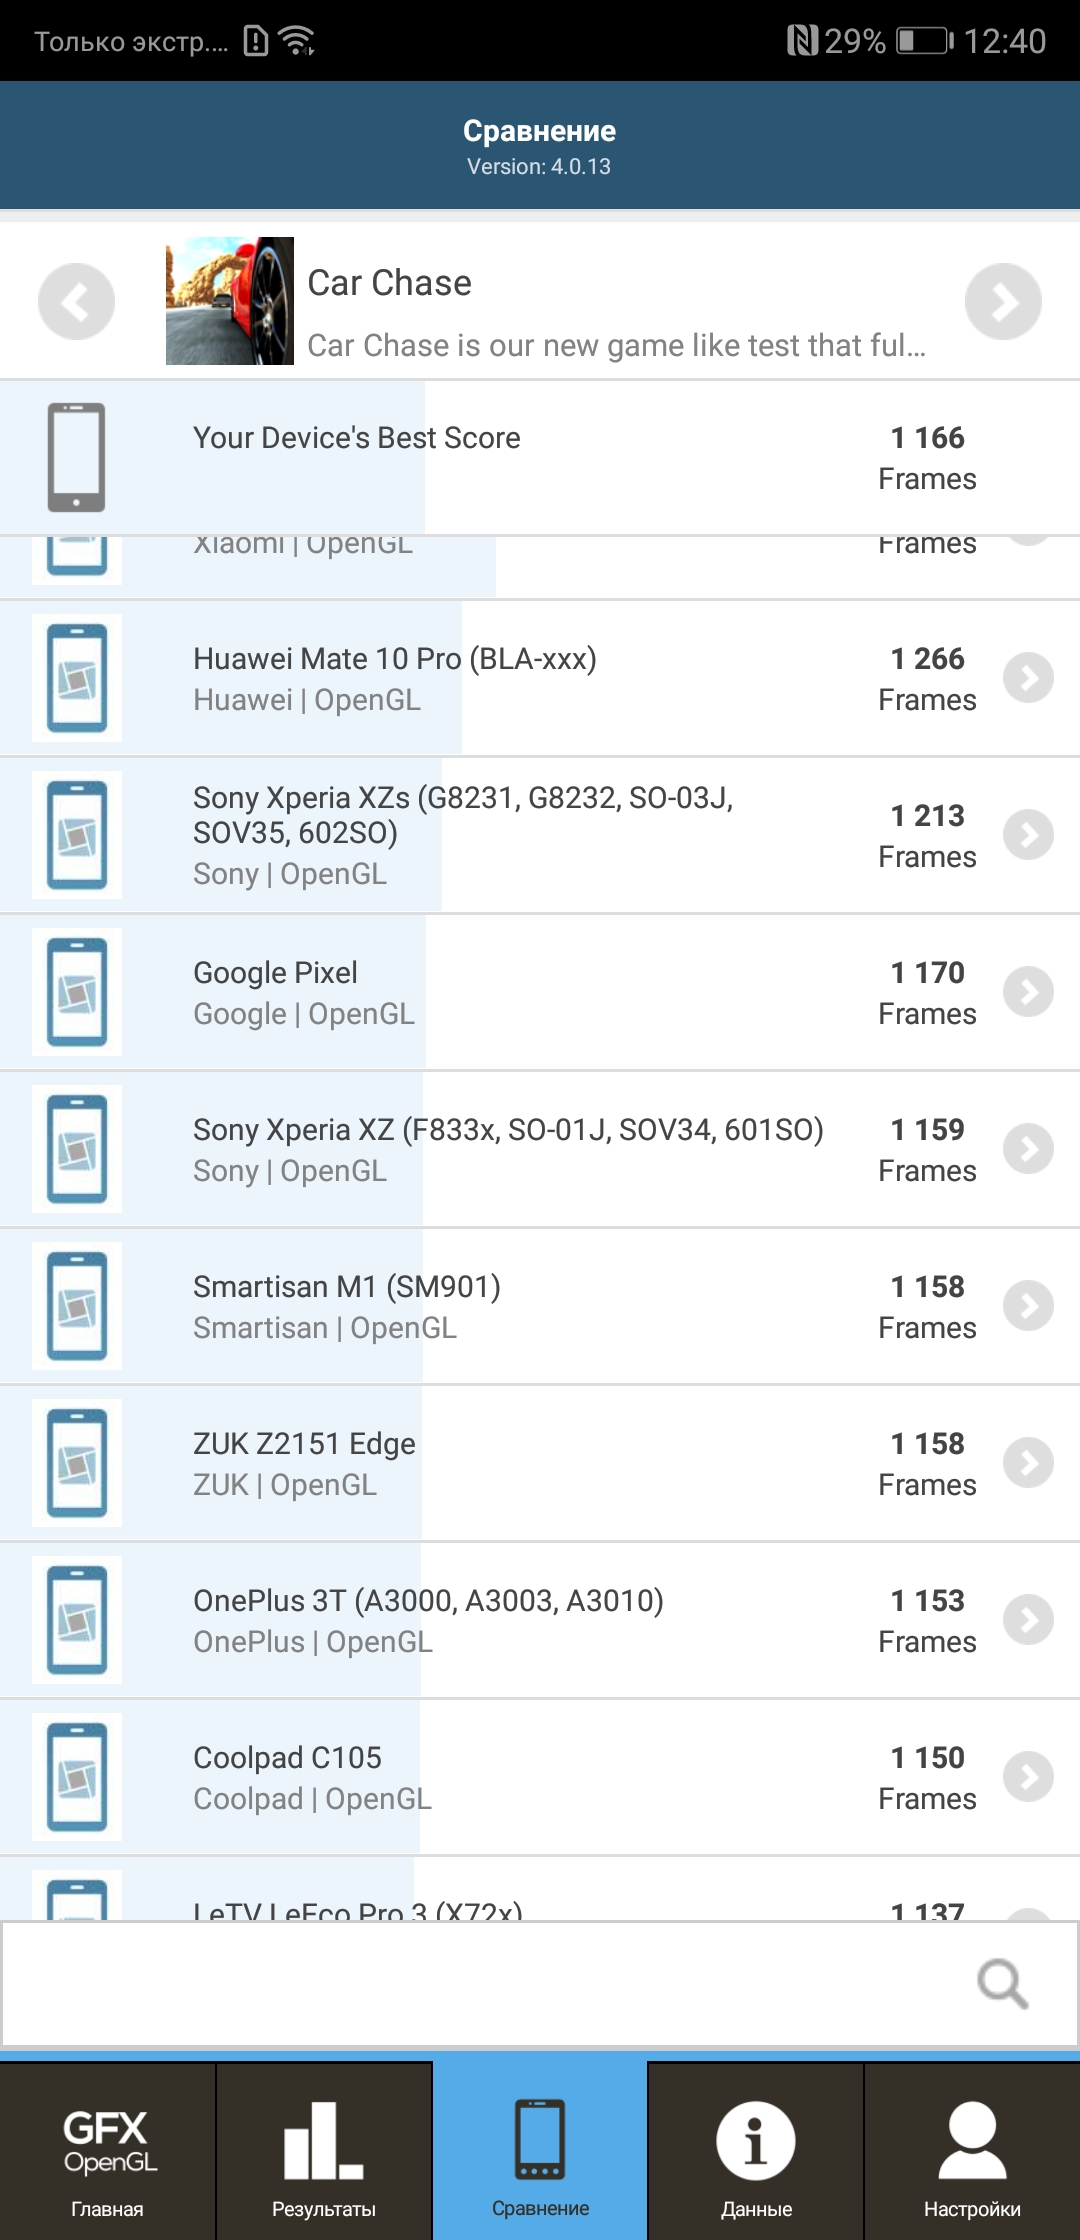1080x2240 pixels.
Task: Tap the magnifier search icon
Action: click(x=1002, y=1984)
